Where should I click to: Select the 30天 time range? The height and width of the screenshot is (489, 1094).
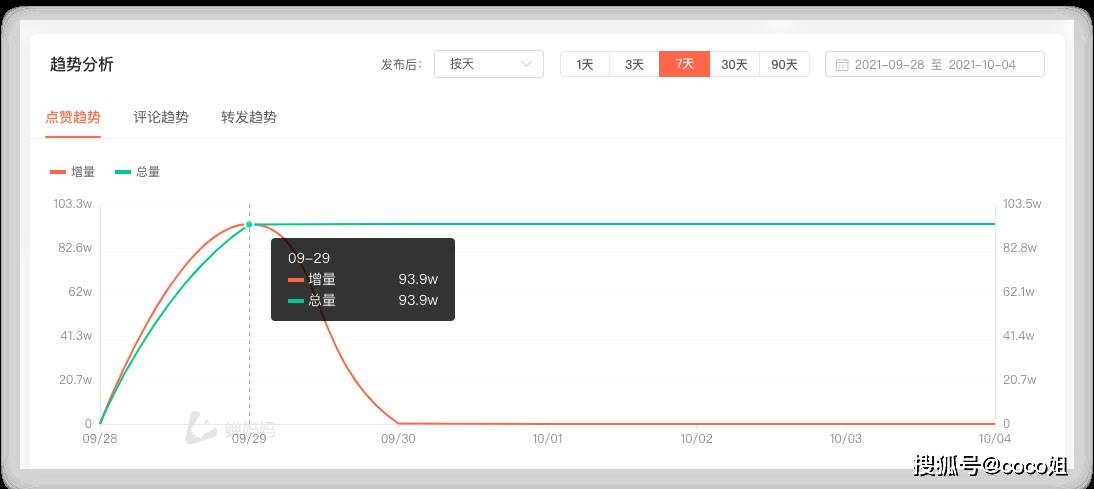734,64
